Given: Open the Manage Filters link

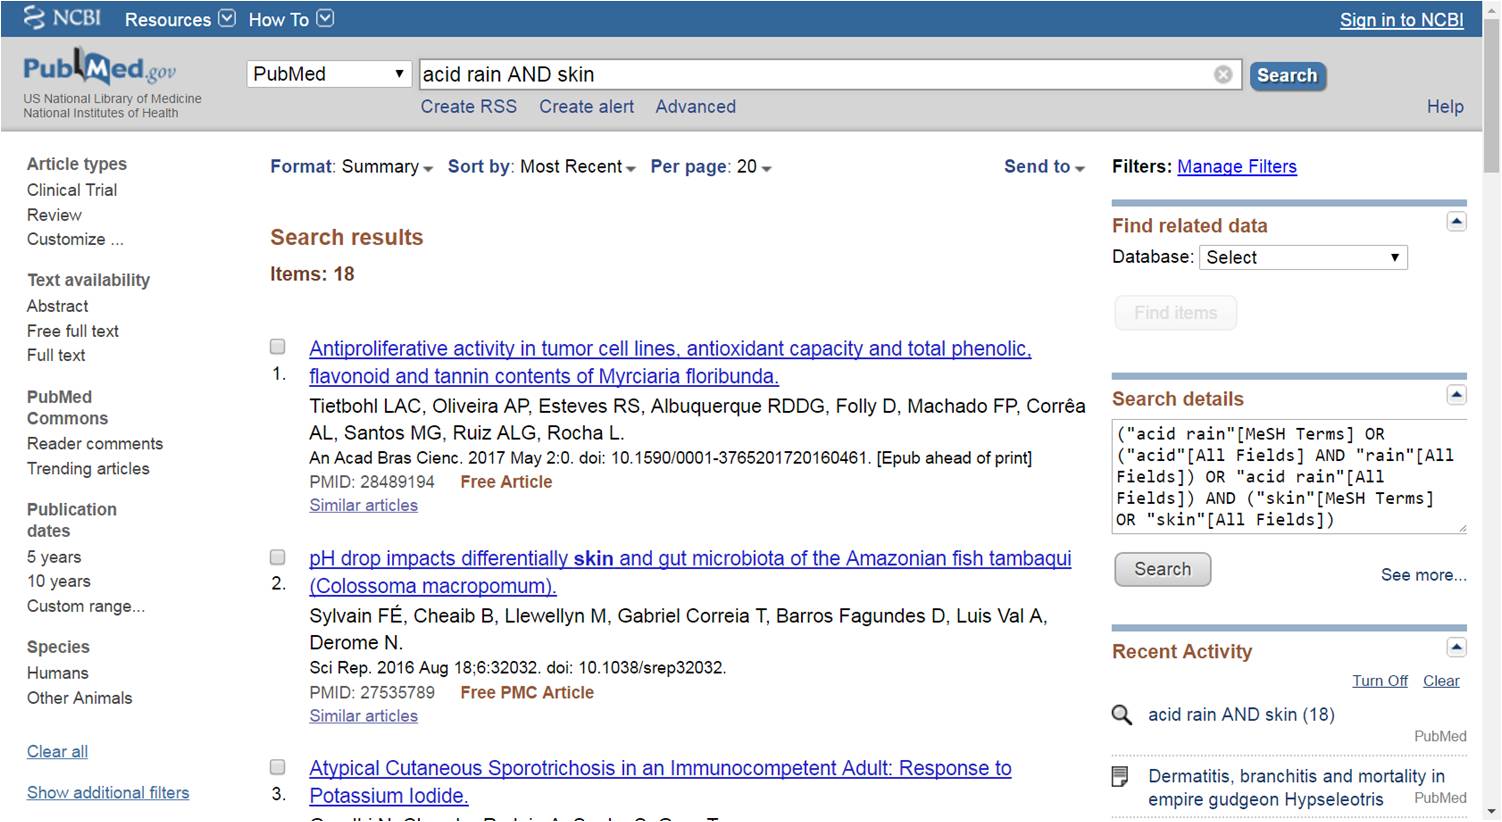Looking at the screenshot, I should point(1236,167).
